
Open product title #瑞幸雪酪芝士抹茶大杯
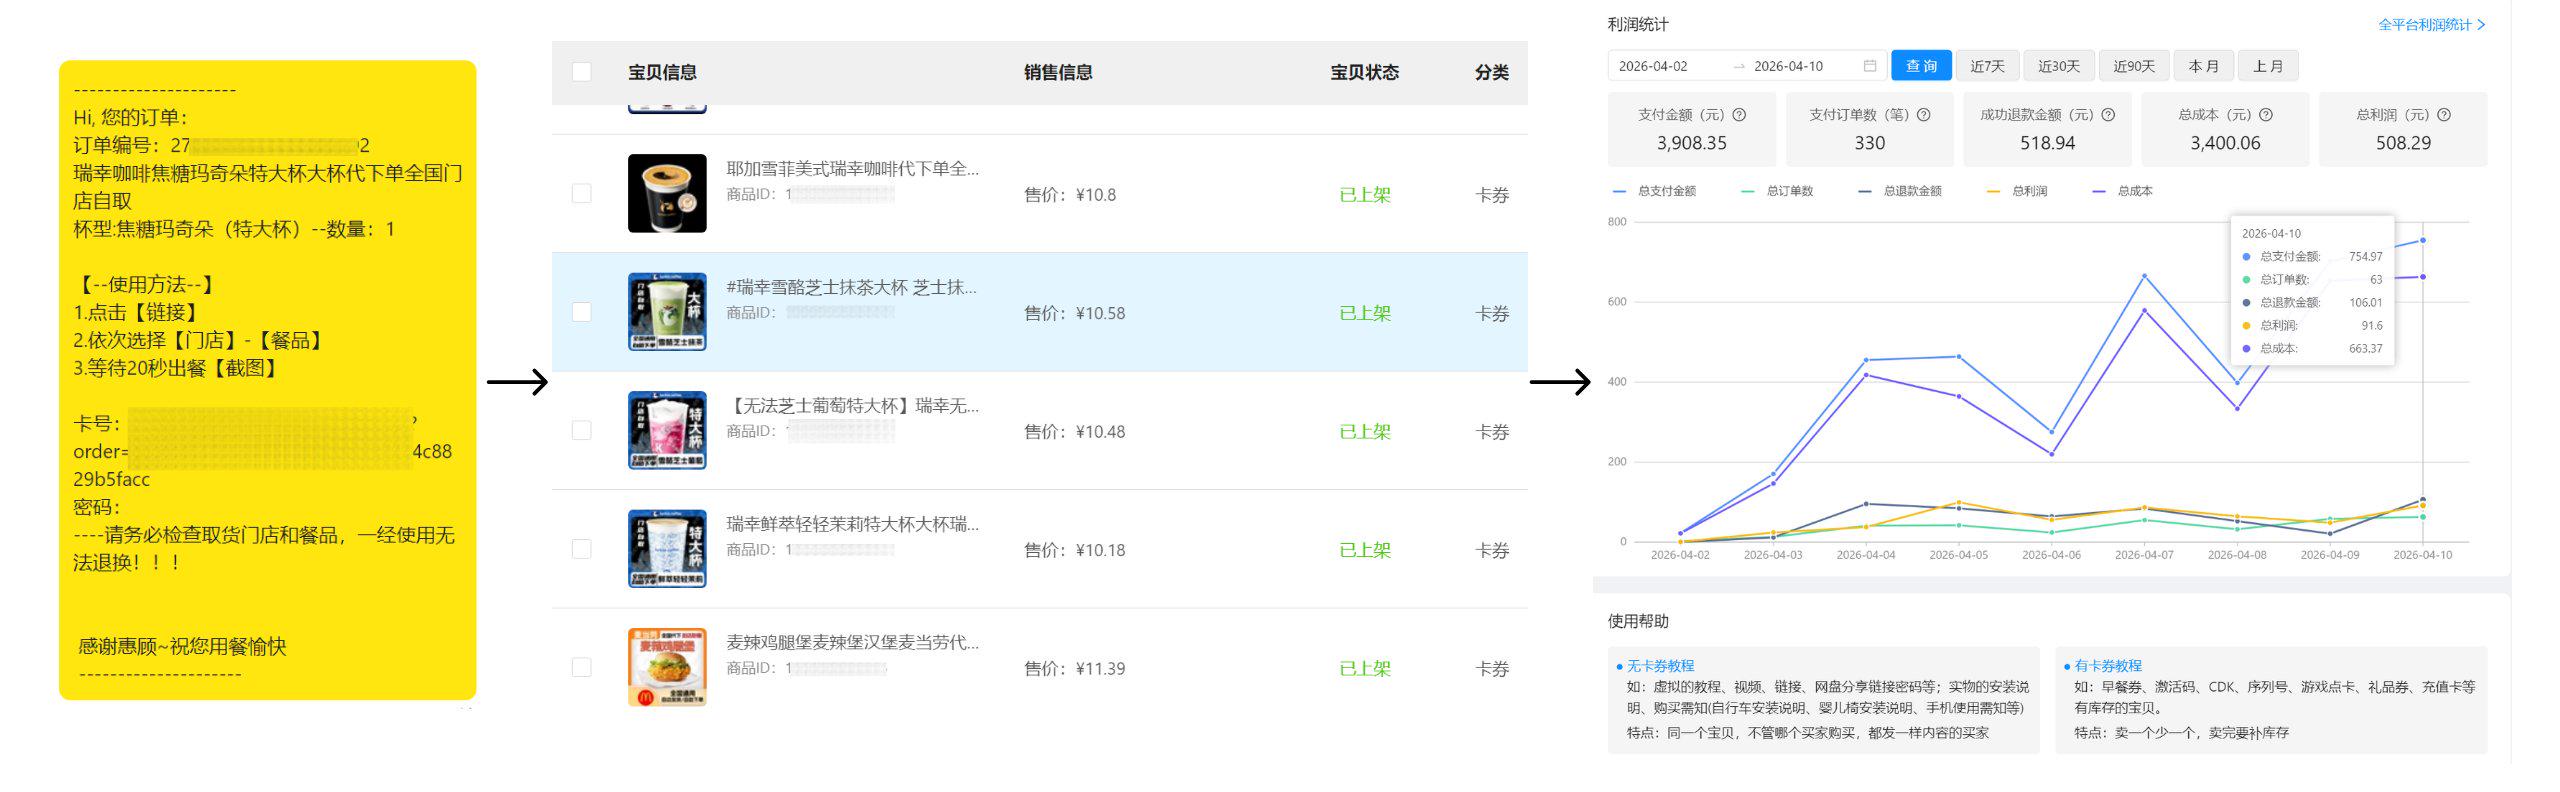pyautogui.click(x=852, y=288)
